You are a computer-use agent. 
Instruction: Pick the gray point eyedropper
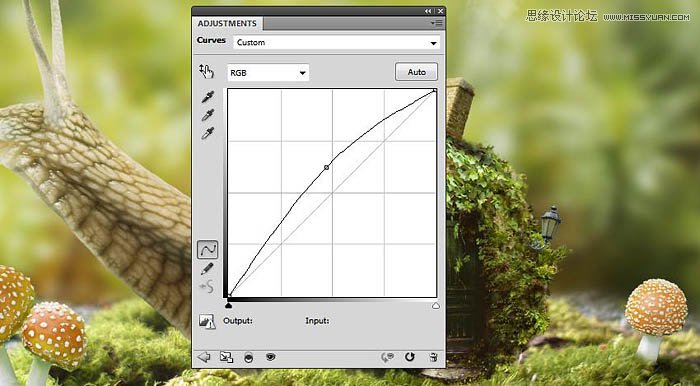pyautogui.click(x=208, y=115)
